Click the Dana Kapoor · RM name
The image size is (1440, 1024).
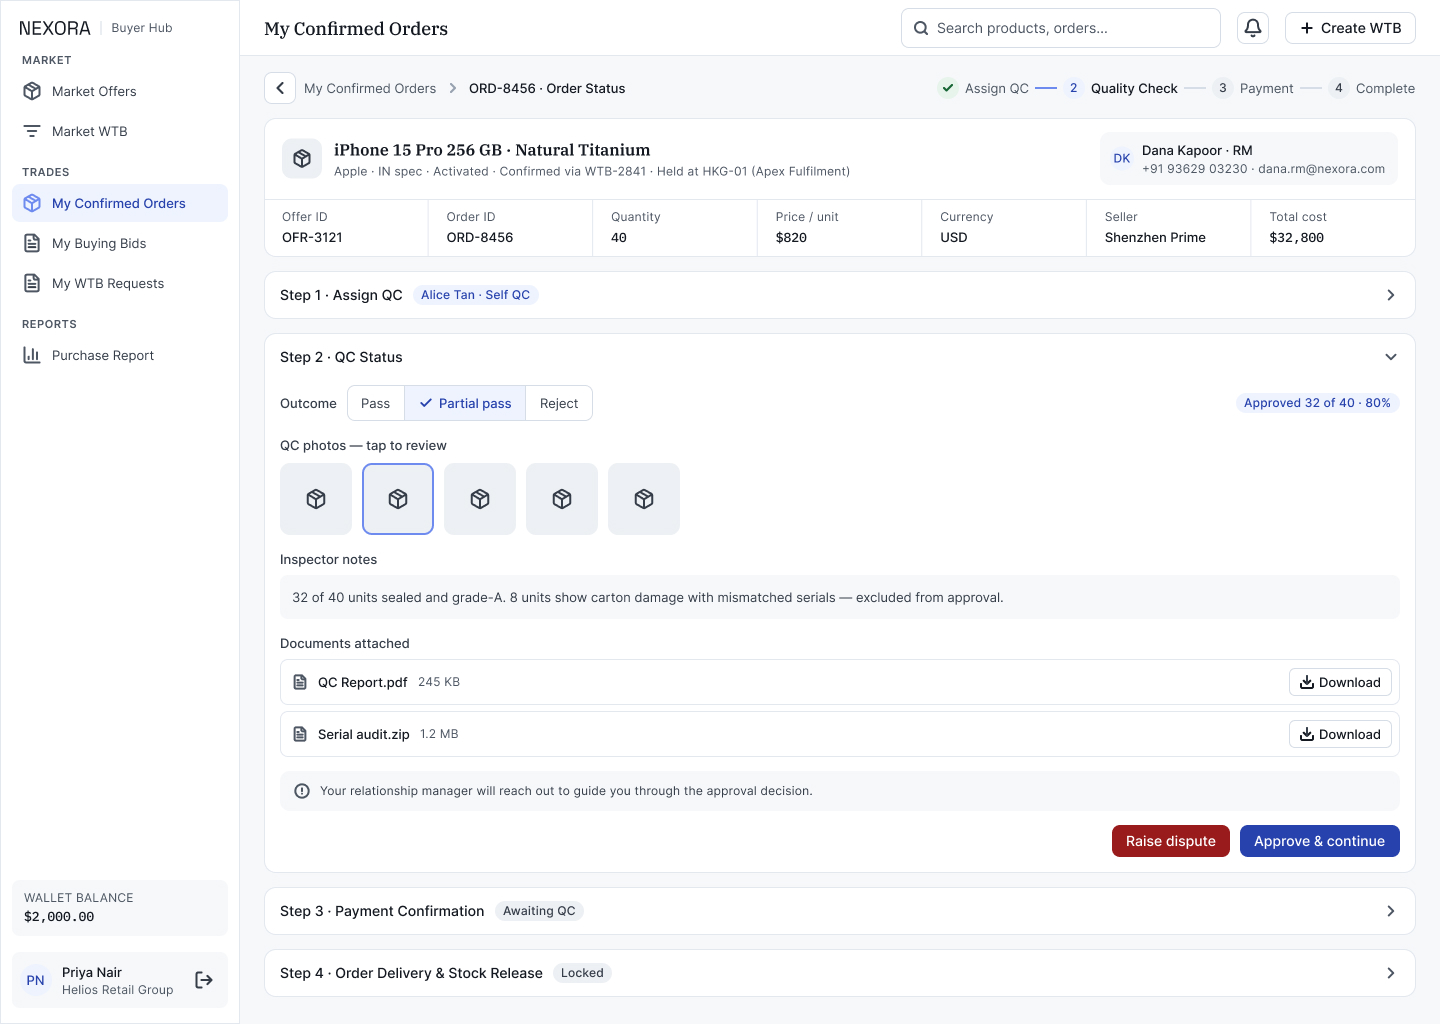point(1197,151)
